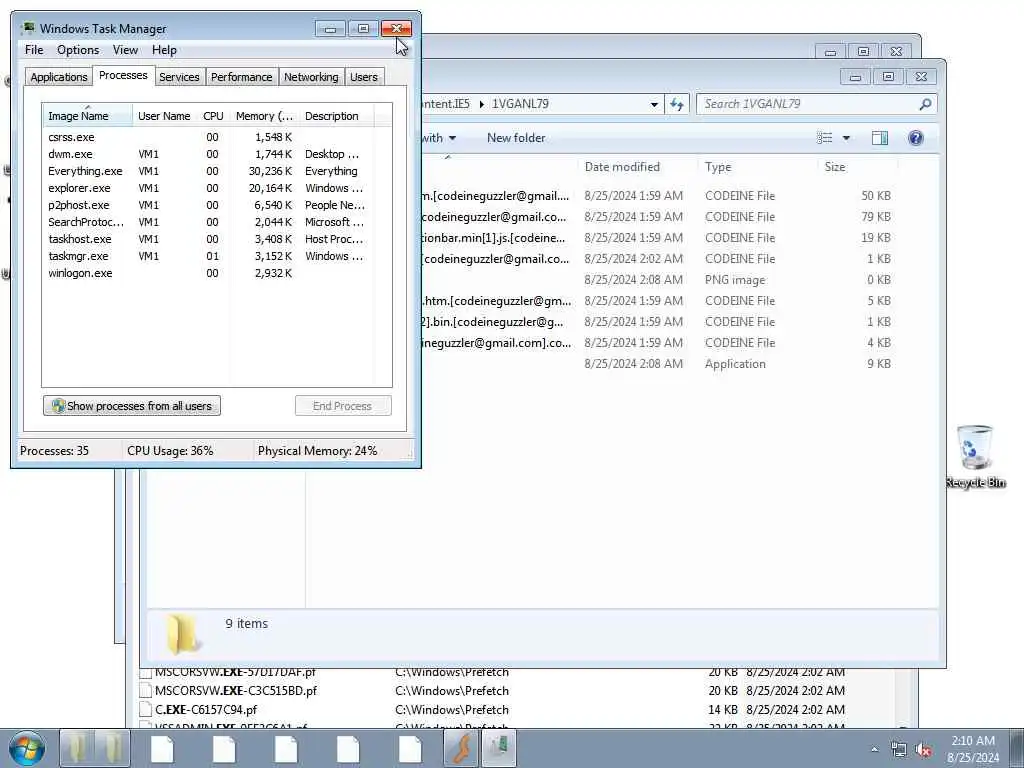Image resolution: width=1024 pixels, height=768 pixels.
Task: Open the Recycle Bin desktop icon
Action: 975,456
